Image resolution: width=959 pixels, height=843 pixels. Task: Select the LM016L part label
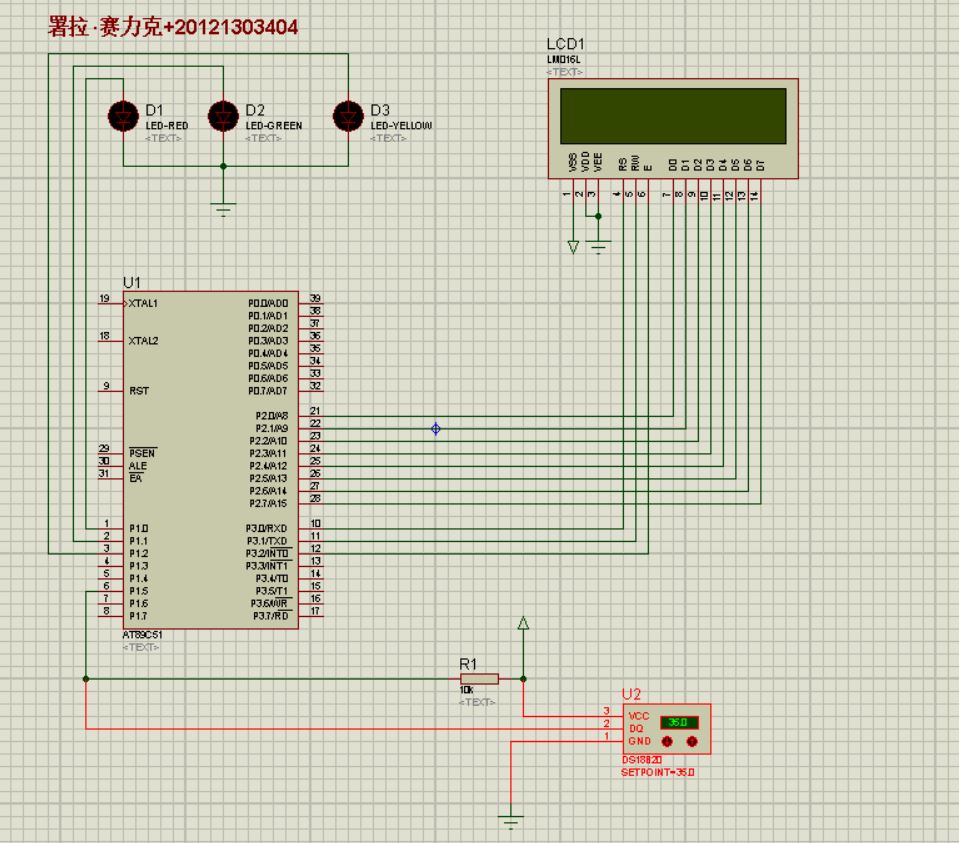tap(563, 59)
